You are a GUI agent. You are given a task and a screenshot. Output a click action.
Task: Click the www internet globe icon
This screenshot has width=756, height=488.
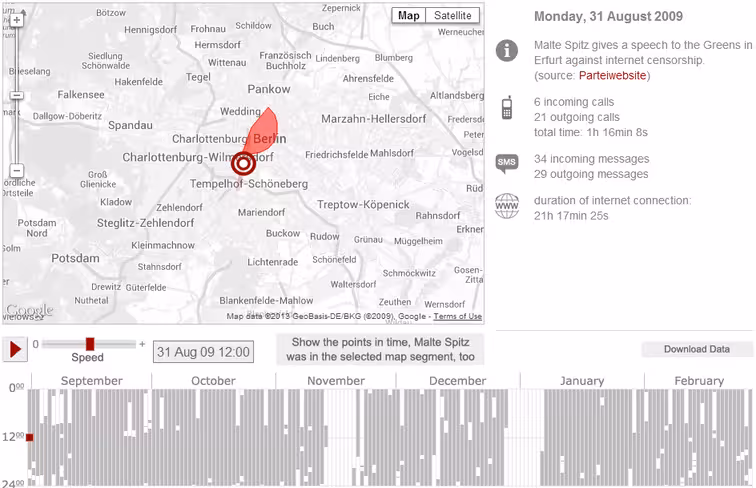click(x=507, y=206)
